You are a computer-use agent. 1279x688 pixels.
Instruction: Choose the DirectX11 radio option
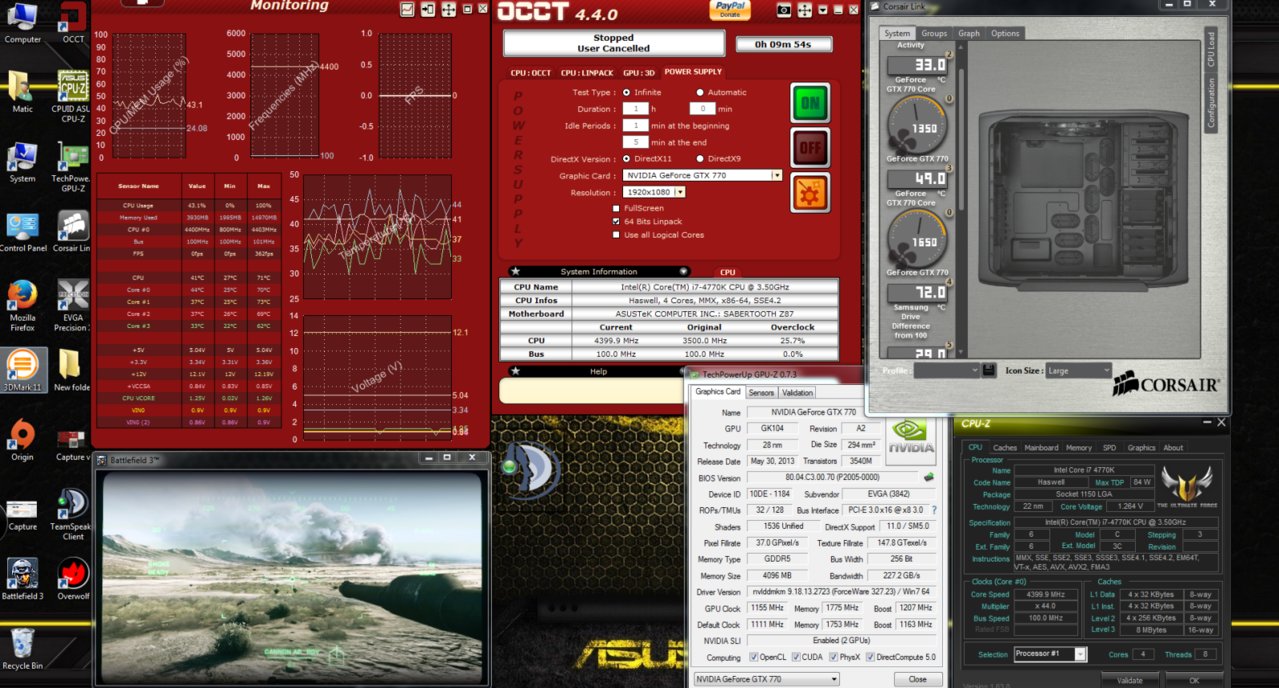(x=627, y=159)
